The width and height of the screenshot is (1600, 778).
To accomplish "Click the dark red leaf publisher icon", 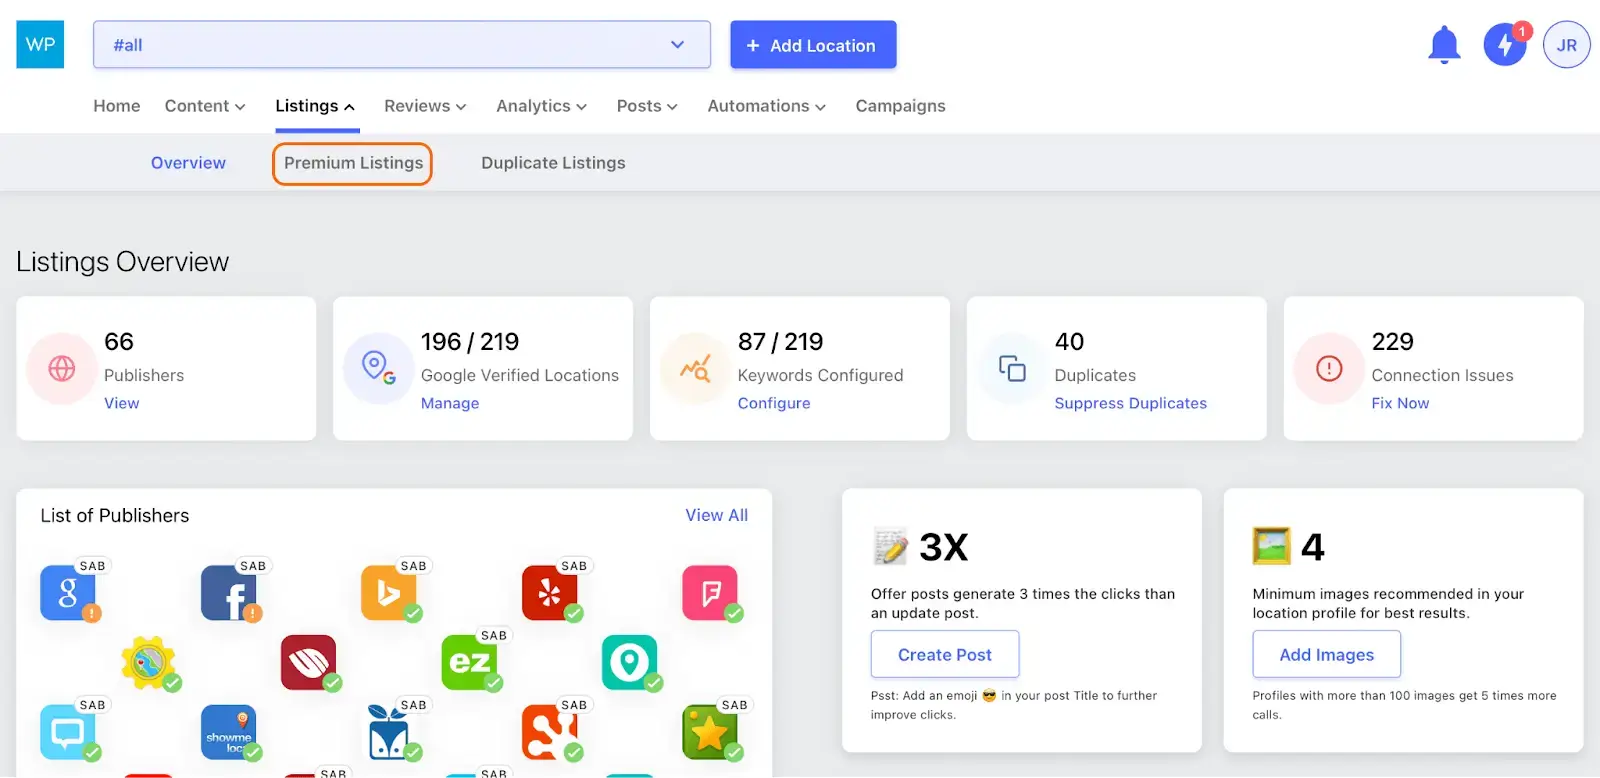I will point(309,662).
